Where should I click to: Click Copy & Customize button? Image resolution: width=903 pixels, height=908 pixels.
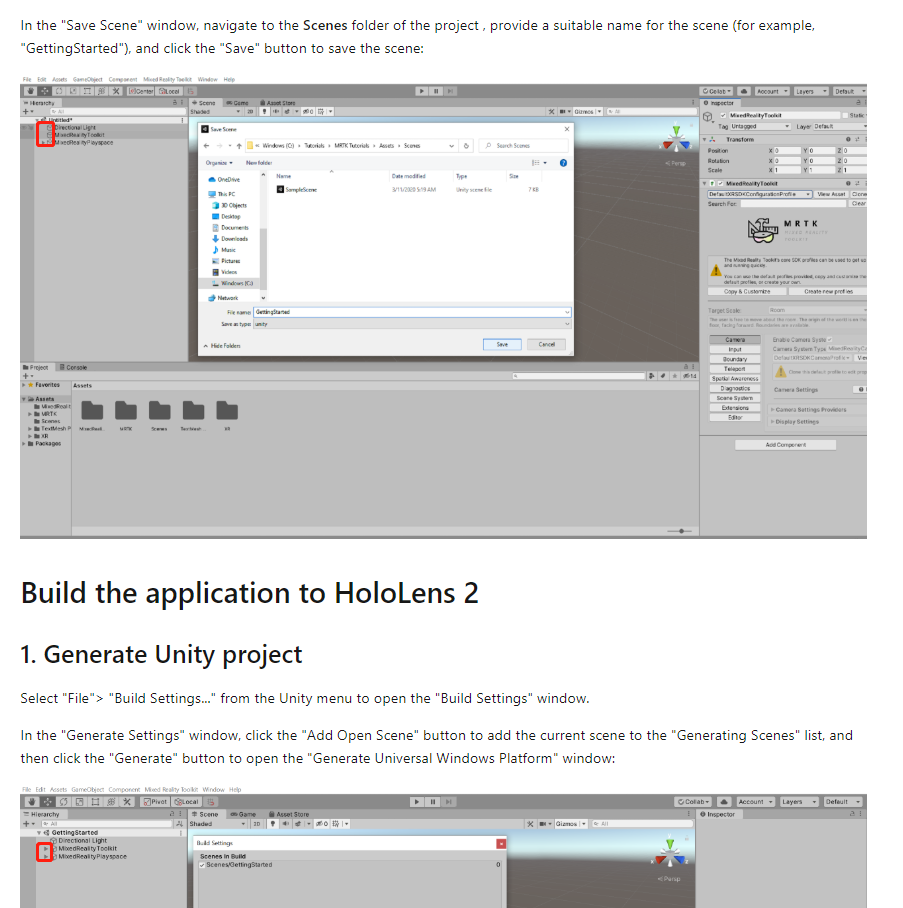tap(747, 291)
